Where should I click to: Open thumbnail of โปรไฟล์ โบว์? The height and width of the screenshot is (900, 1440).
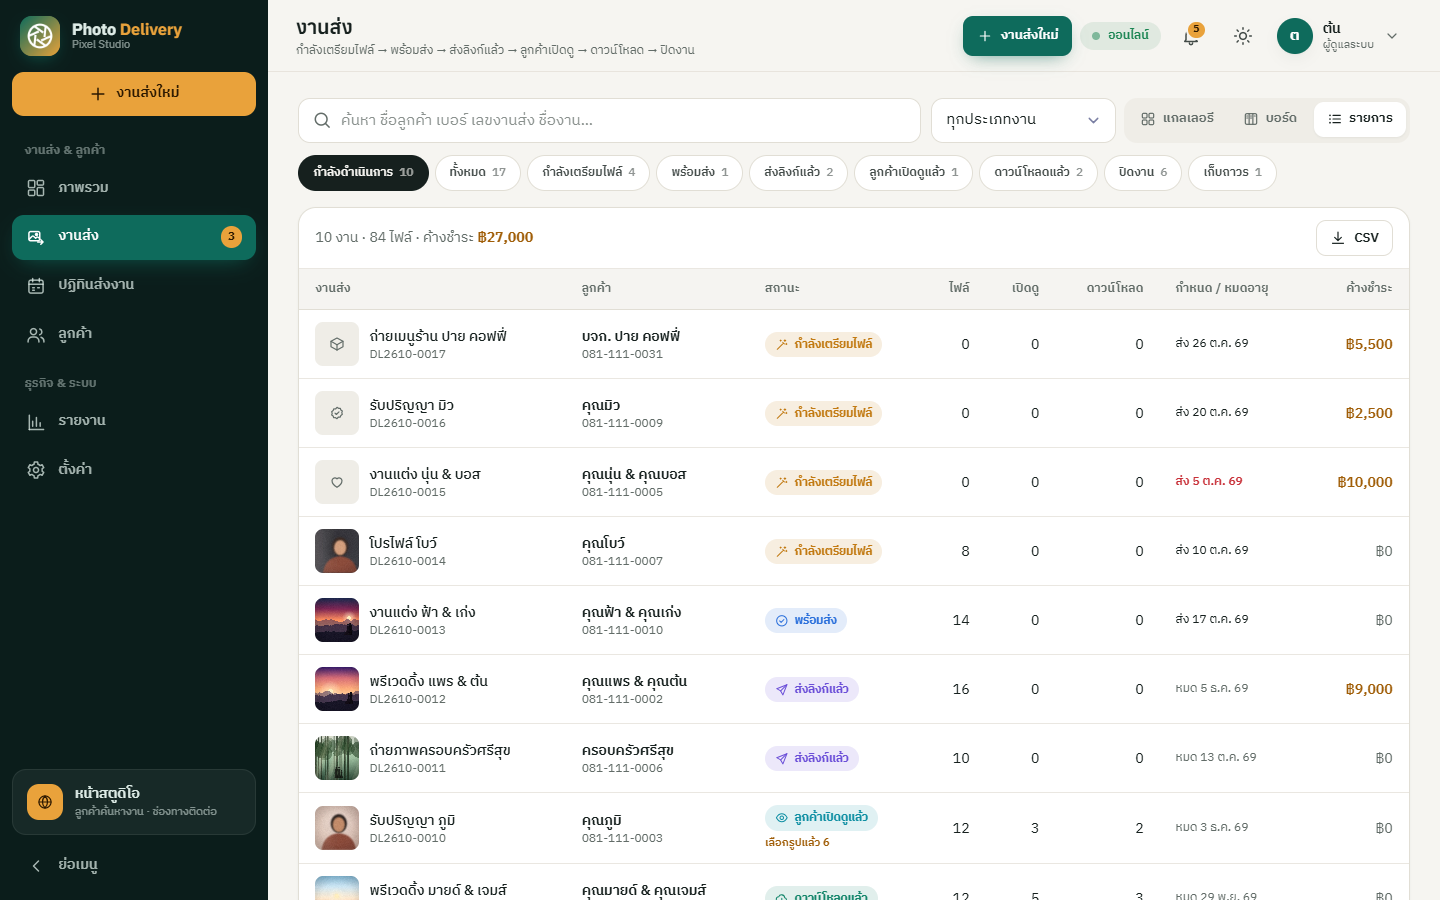[x=337, y=551]
